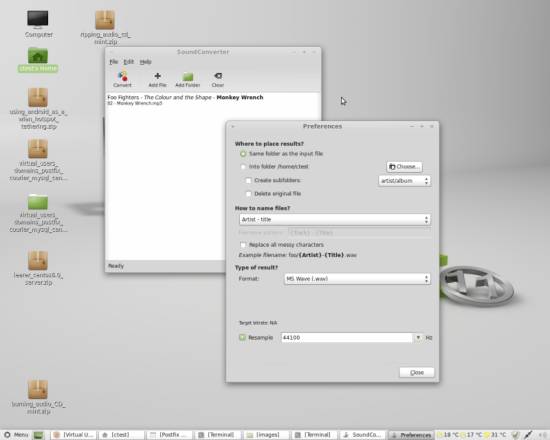The width and height of the screenshot is (550, 440).
Task: Select 'Same folder as the input file' option
Action: (243, 154)
